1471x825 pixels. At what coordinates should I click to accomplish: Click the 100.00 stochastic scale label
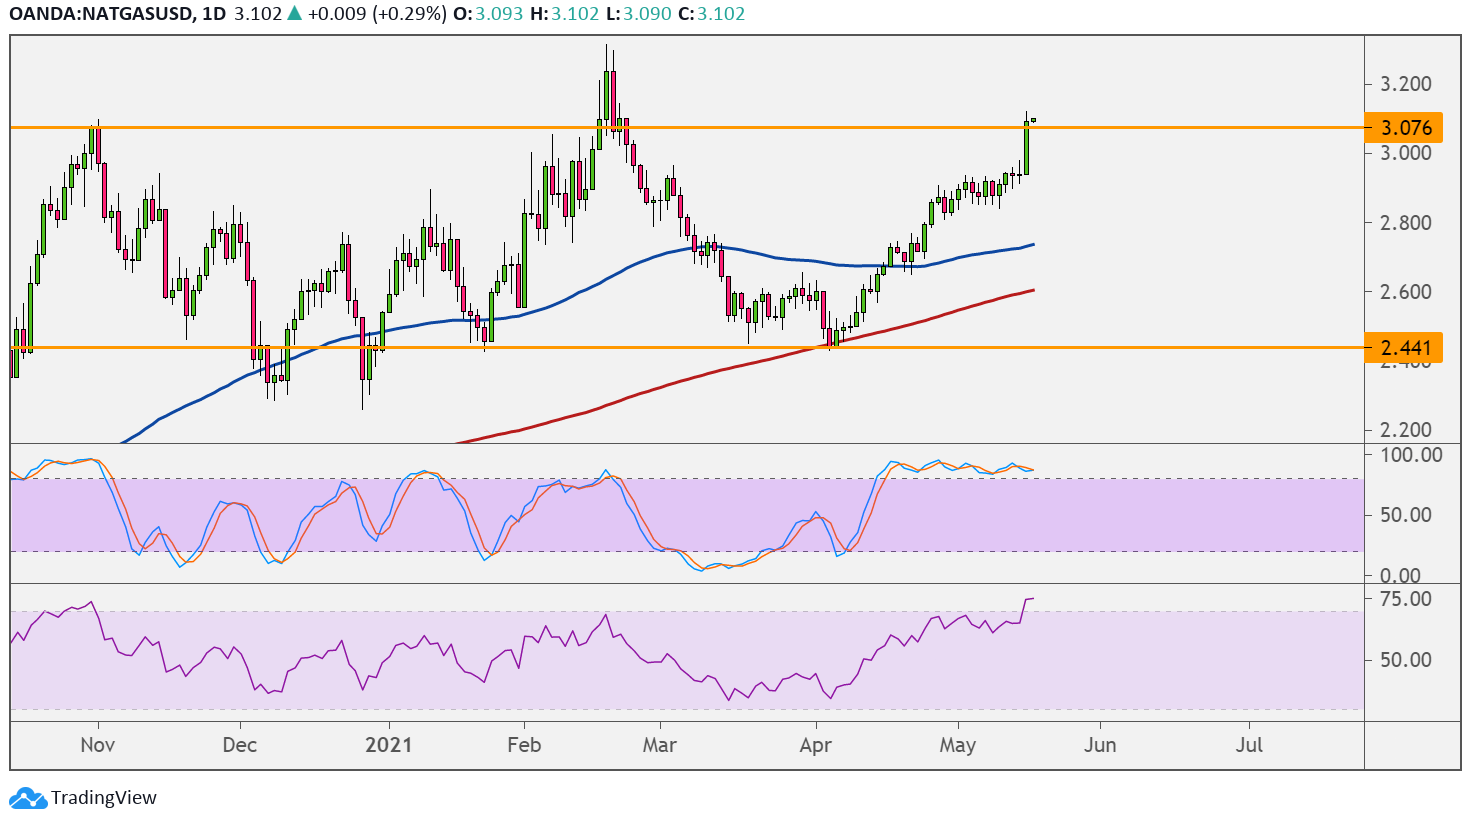click(x=1410, y=455)
